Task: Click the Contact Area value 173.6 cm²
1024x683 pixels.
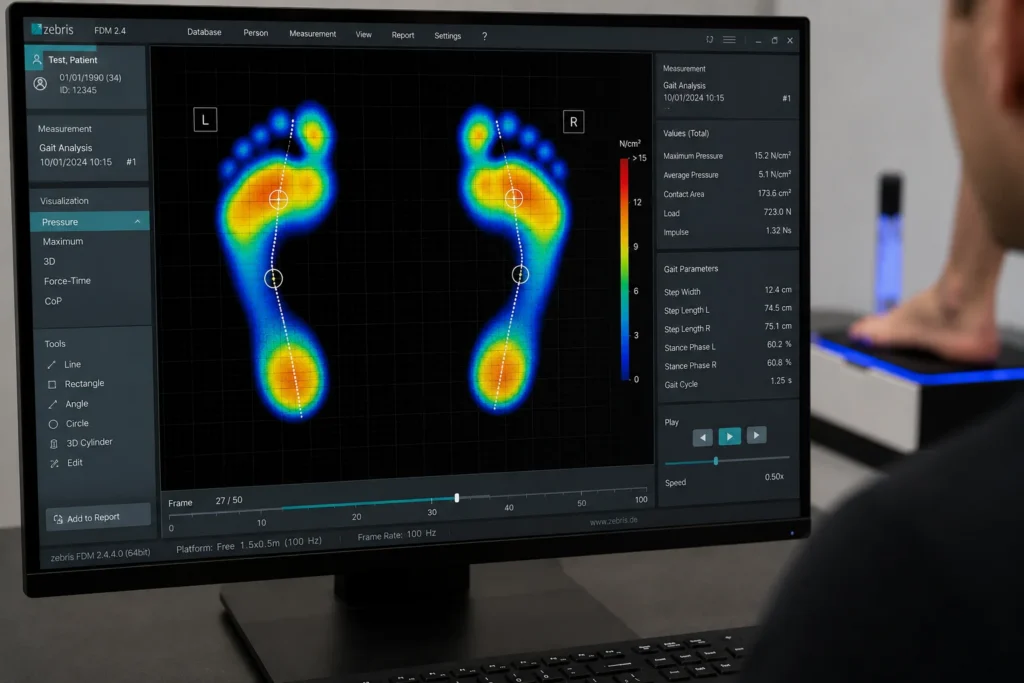Action: 774,193
